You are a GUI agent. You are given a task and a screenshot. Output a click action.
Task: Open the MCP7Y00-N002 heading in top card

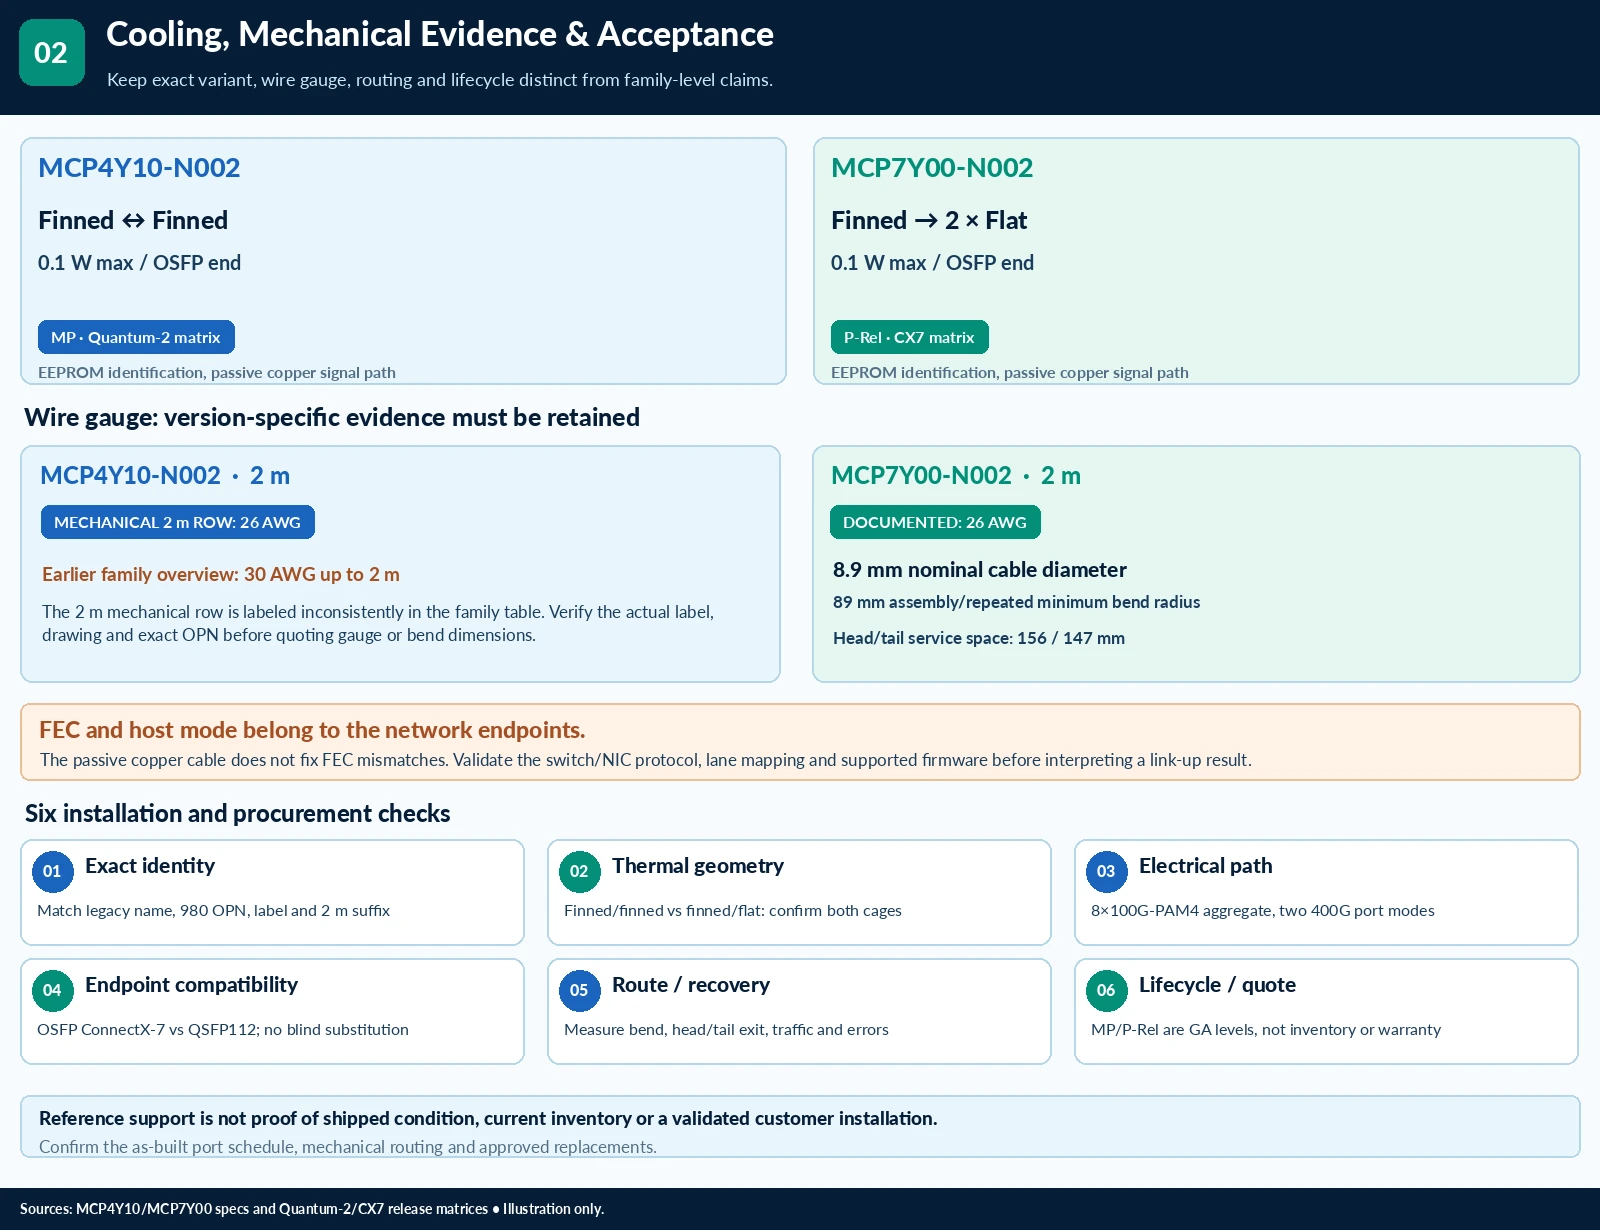[932, 168]
